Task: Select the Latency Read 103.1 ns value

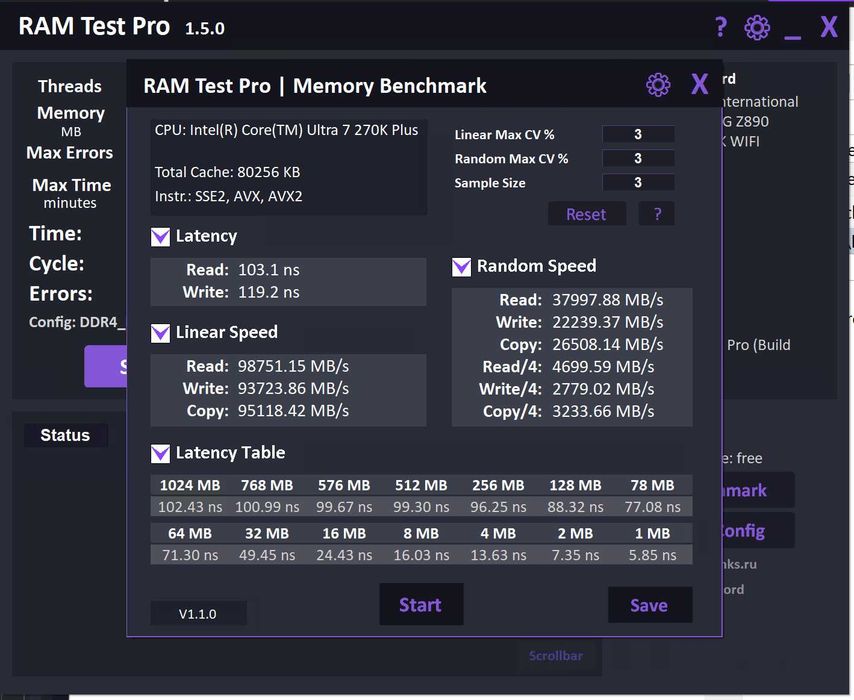Action: click(269, 270)
